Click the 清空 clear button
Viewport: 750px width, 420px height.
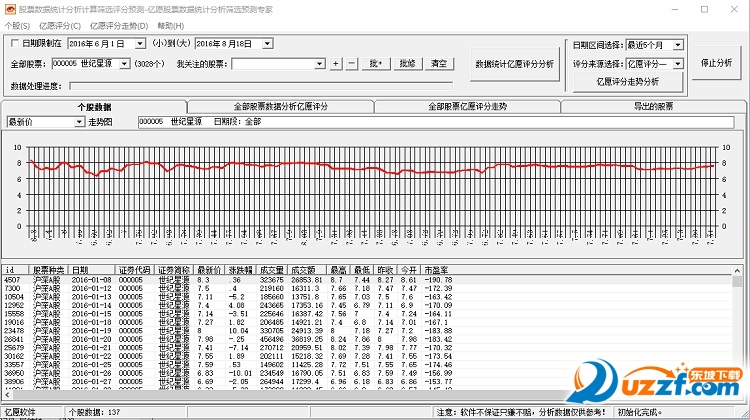(439, 64)
